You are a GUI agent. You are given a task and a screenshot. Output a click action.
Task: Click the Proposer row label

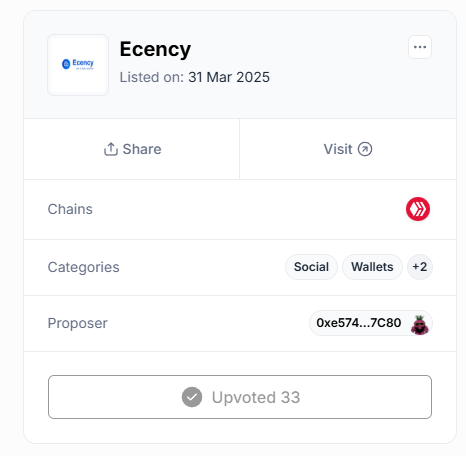click(x=78, y=323)
